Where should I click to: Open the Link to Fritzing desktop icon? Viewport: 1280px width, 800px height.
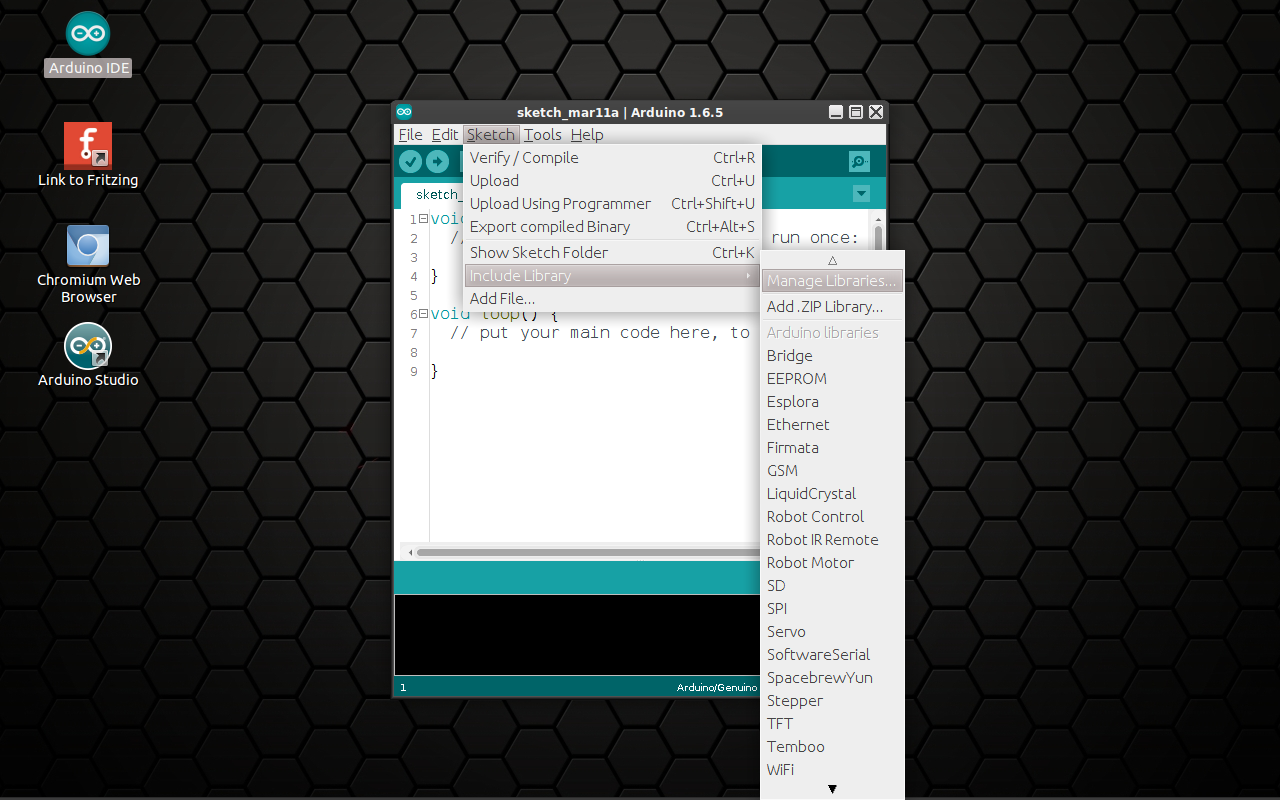(x=88, y=155)
